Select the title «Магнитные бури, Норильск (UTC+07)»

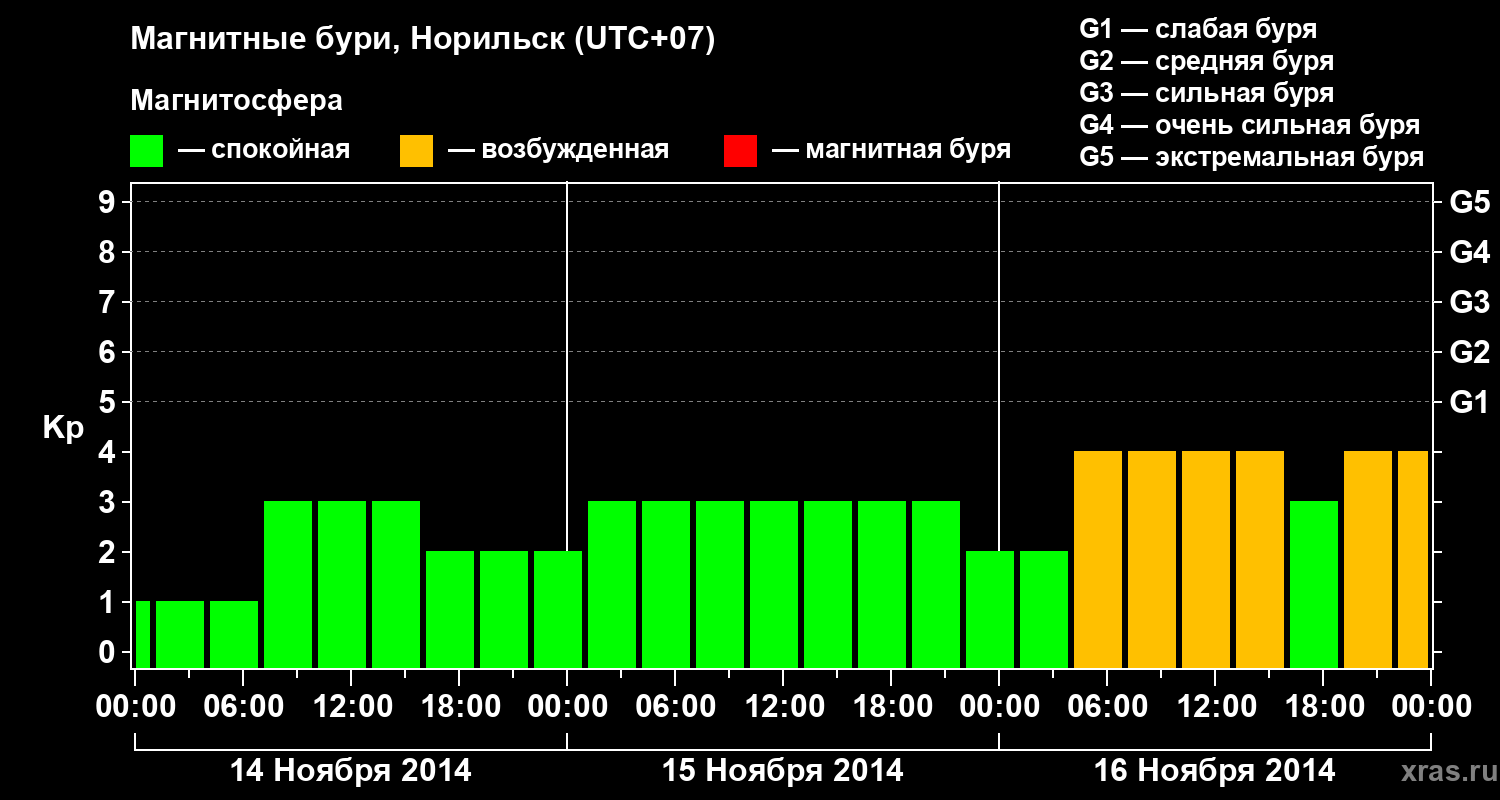point(423,41)
